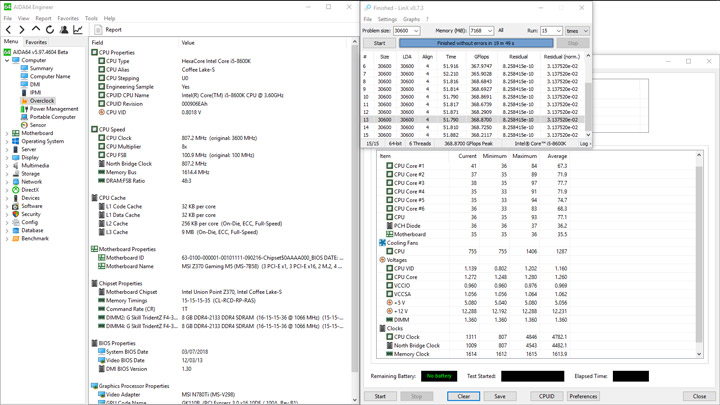
Task: Open the AIDA64 Tools menu
Action: coord(91,18)
